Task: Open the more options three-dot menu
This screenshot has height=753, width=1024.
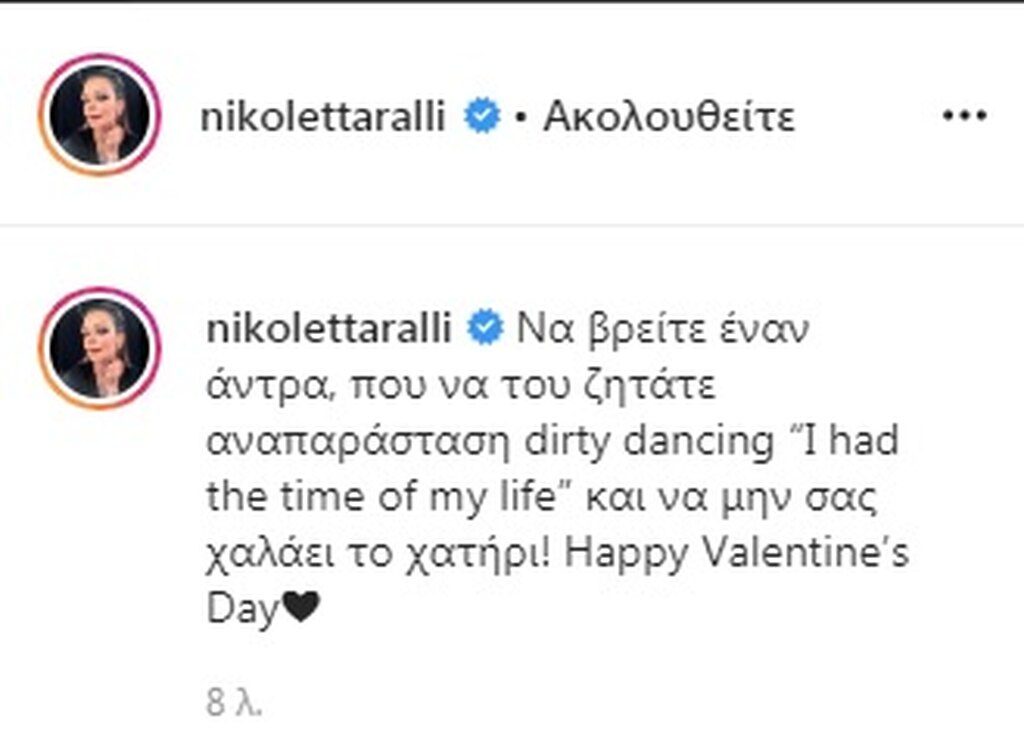Action: click(x=965, y=116)
